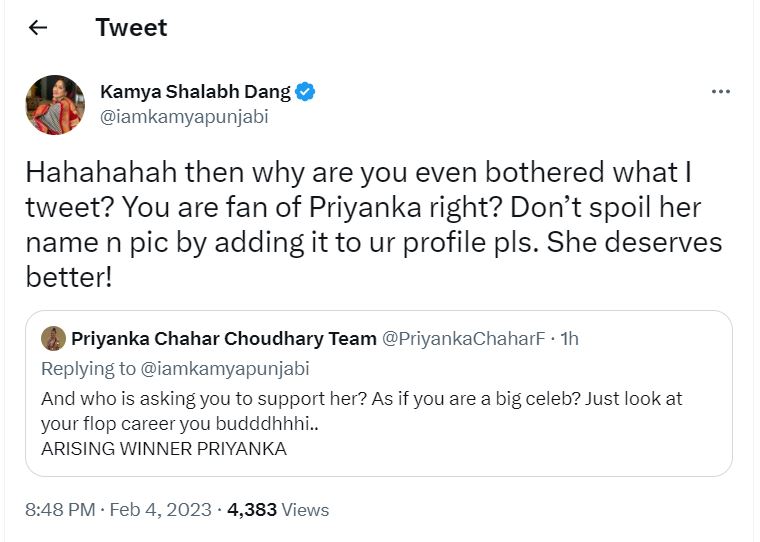Click the 8:48 PM tweet time

tap(59, 510)
